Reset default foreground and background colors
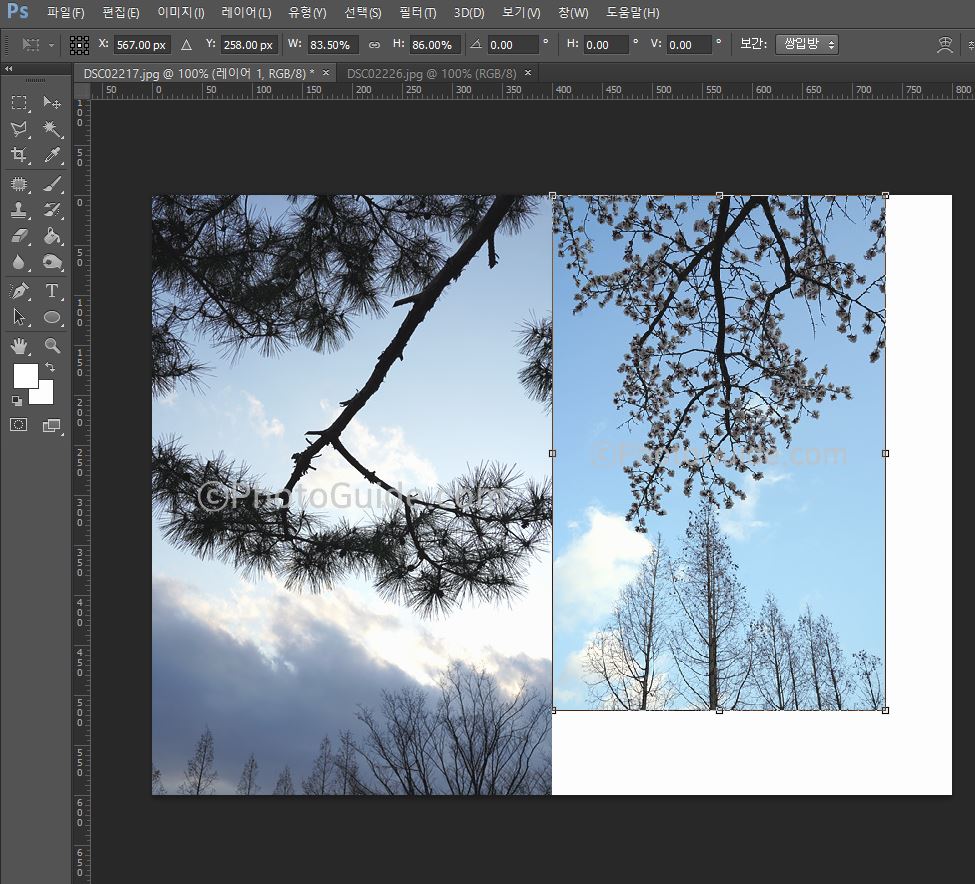975x884 pixels. [17, 401]
